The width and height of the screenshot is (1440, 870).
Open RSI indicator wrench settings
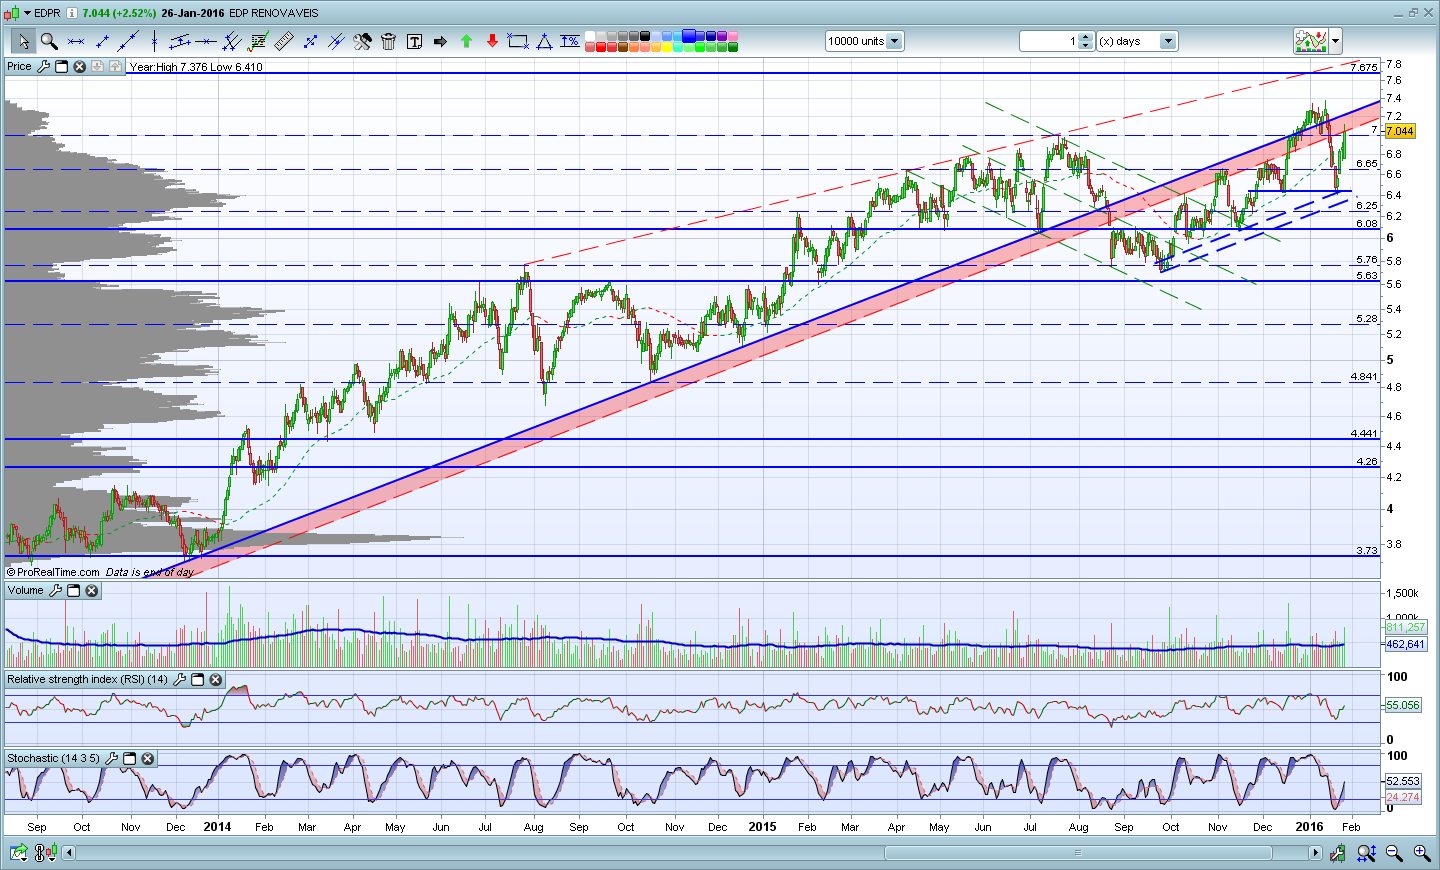(x=179, y=679)
